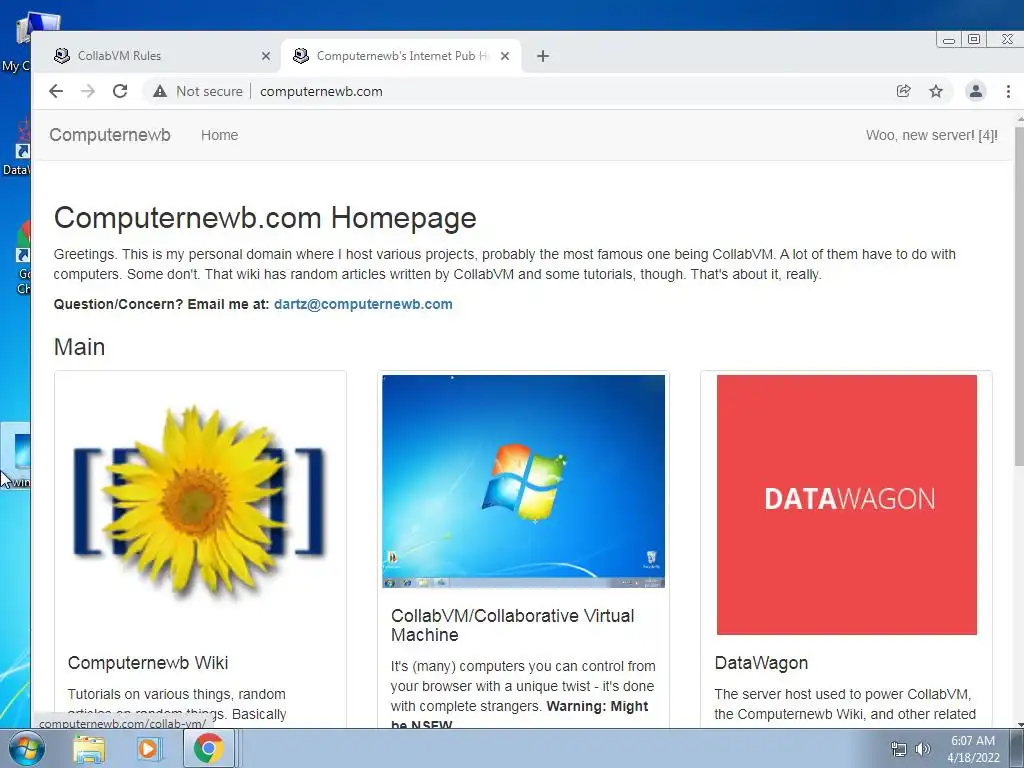Click the Not secure label text
Image resolution: width=1024 pixels, height=768 pixels.
(209, 91)
